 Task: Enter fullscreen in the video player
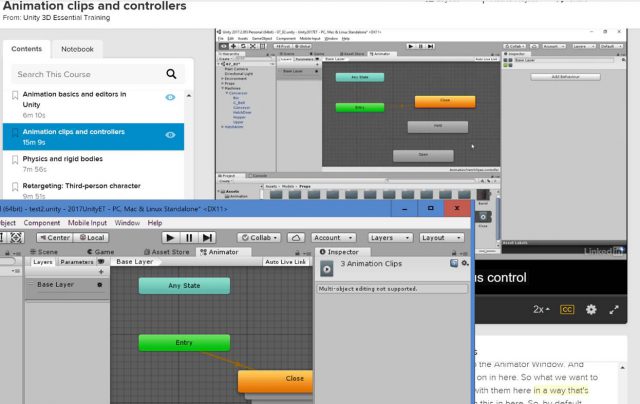pyautogui.click(x=614, y=310)
